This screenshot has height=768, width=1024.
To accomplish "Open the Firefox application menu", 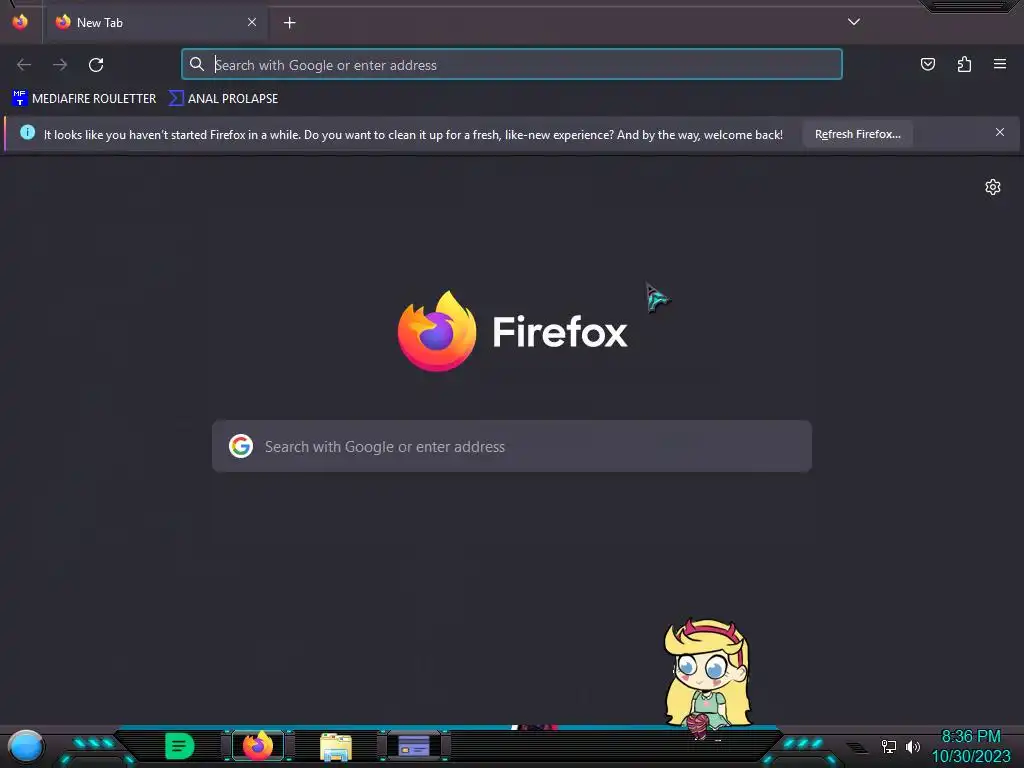I will pos(1000,64).
